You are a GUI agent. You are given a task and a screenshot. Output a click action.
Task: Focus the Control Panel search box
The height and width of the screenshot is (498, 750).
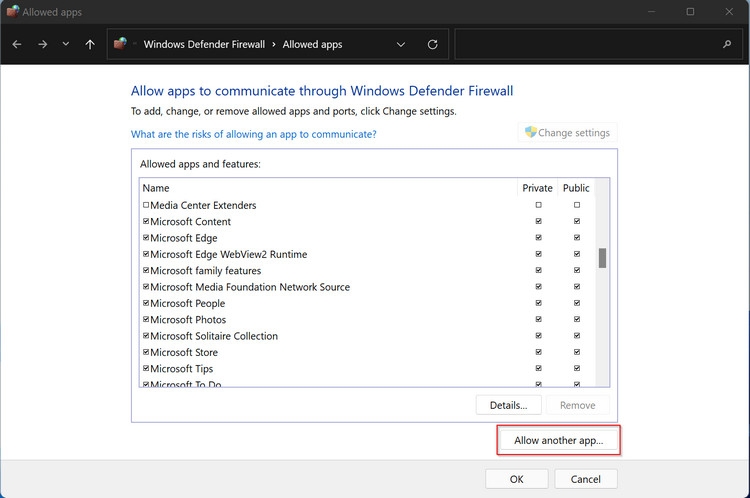coord(600,44)
